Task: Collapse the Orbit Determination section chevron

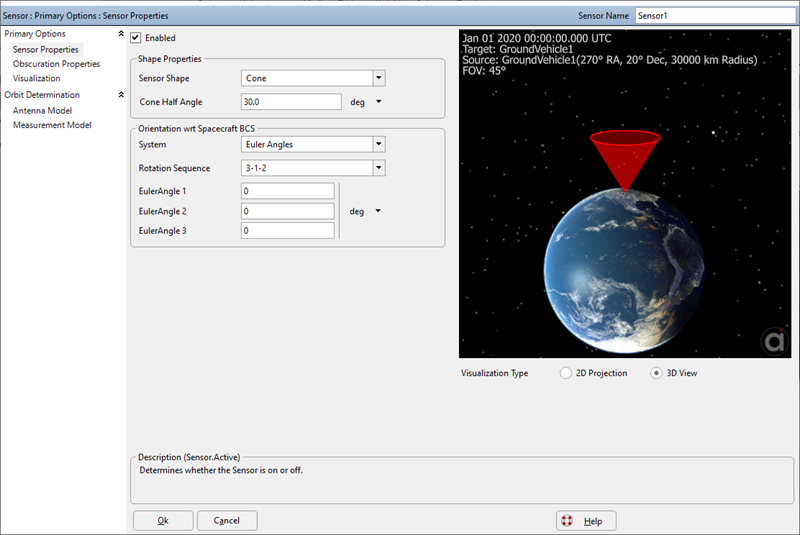Action: (121, 95)
